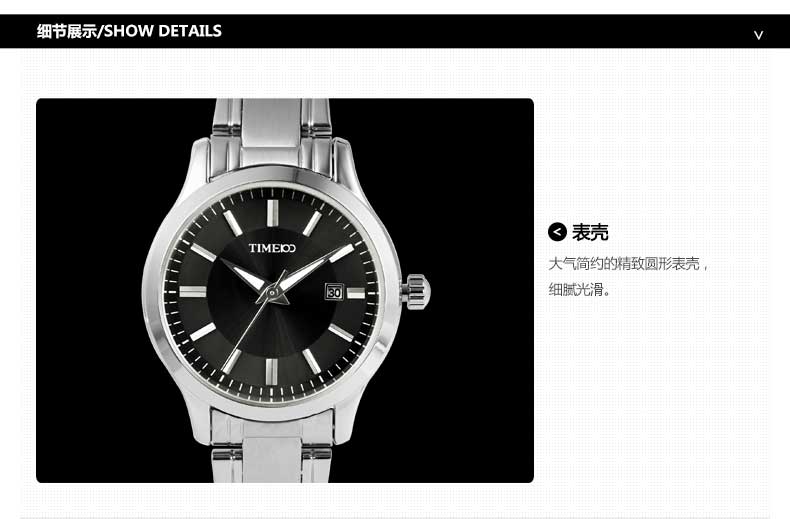Click the 6 o'clock hour marker
Screen dimensions: 790x519
(x=271, y=372)
